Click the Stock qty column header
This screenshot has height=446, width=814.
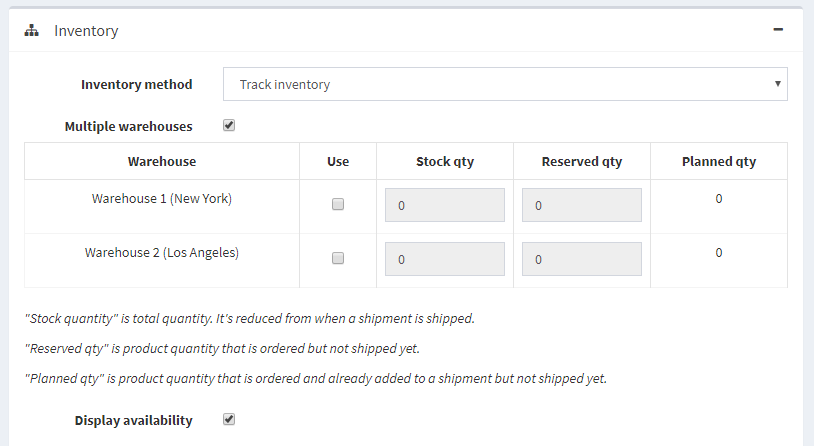[x=445, y=161]
